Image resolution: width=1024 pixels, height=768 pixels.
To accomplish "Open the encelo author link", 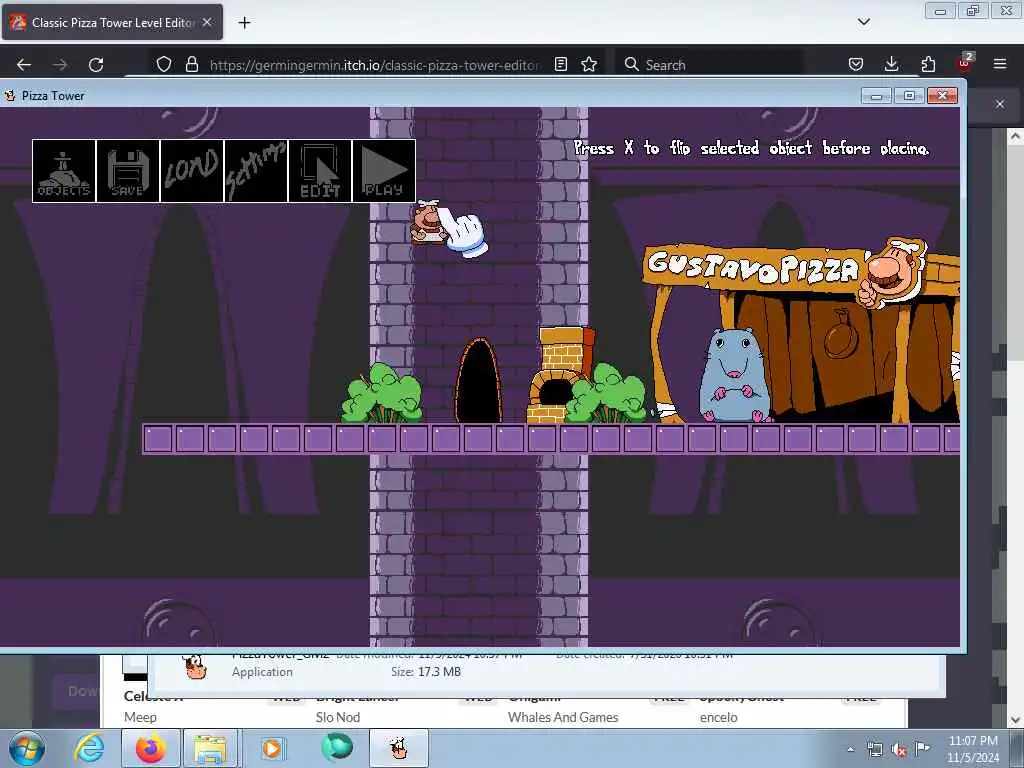I will tap(718, 717).
